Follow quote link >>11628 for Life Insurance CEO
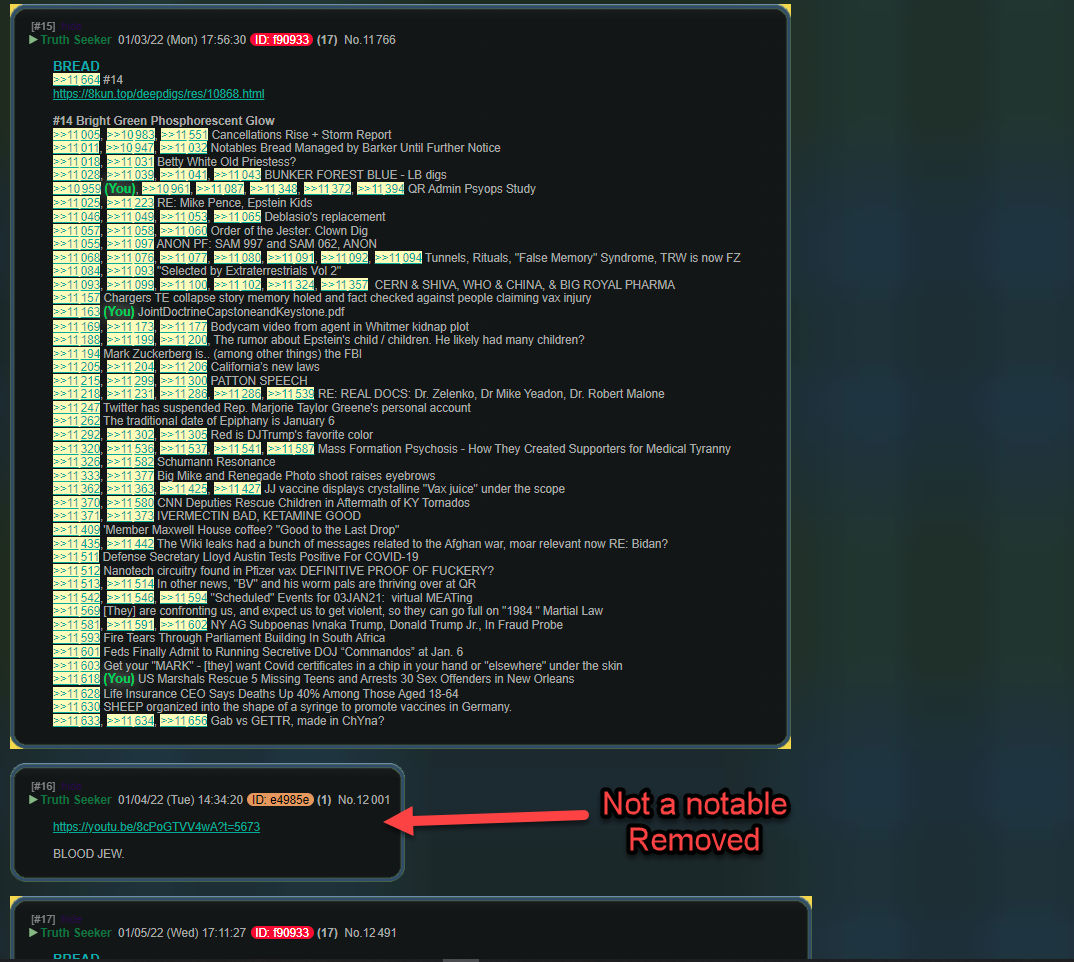Screen dimensions: 1074x962 click(x=77, y=694)
